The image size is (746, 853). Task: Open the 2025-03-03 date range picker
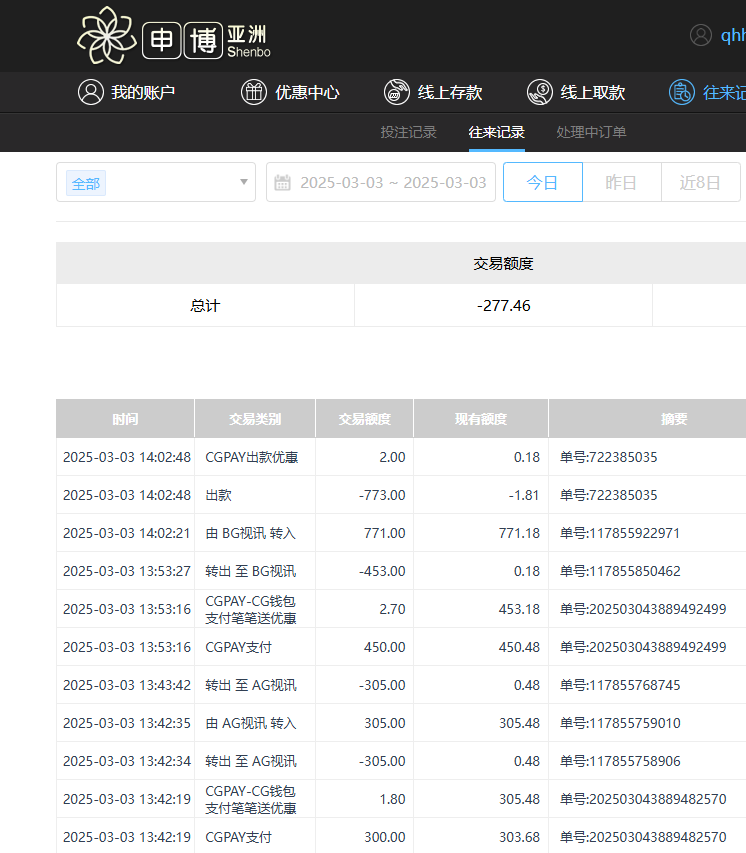click(392, 183)
